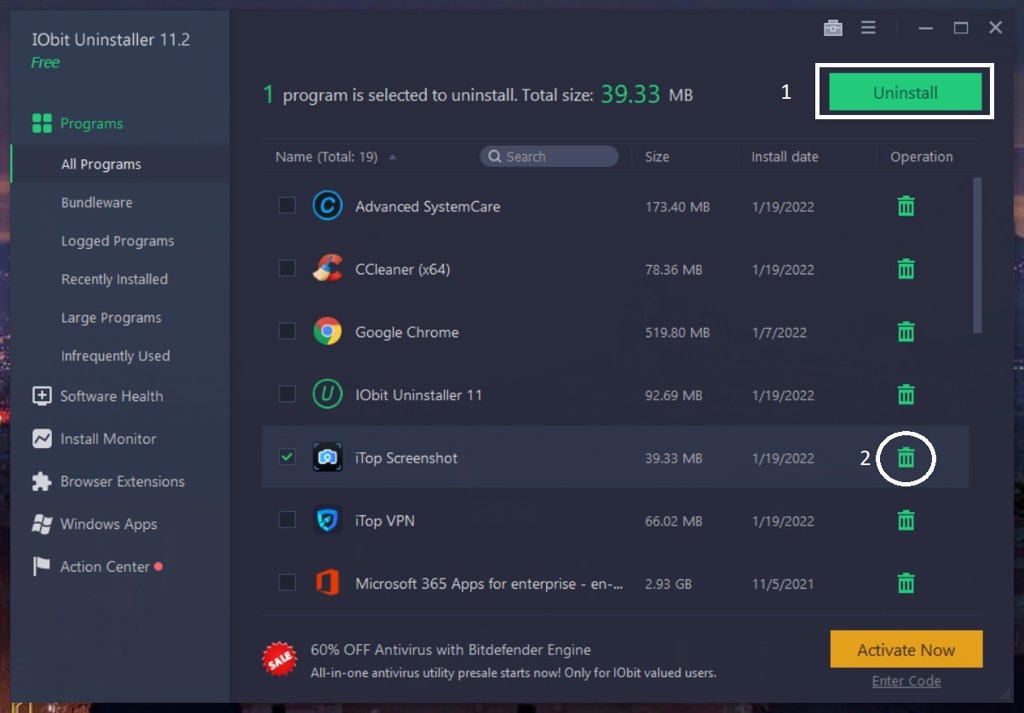Open the Logged Programs section
Screen dimensions: 1024x713
tap(120, 241)
